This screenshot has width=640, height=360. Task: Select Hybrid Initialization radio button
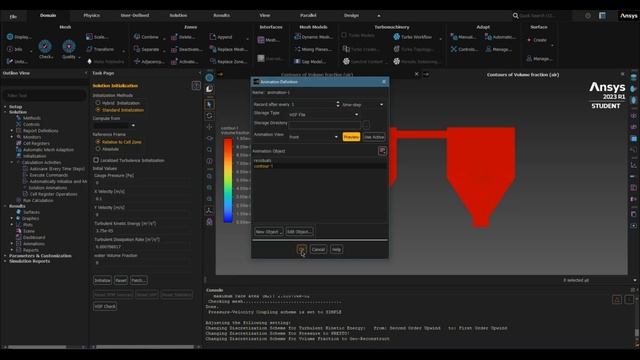pyautogui.click(x=98, y=103)
